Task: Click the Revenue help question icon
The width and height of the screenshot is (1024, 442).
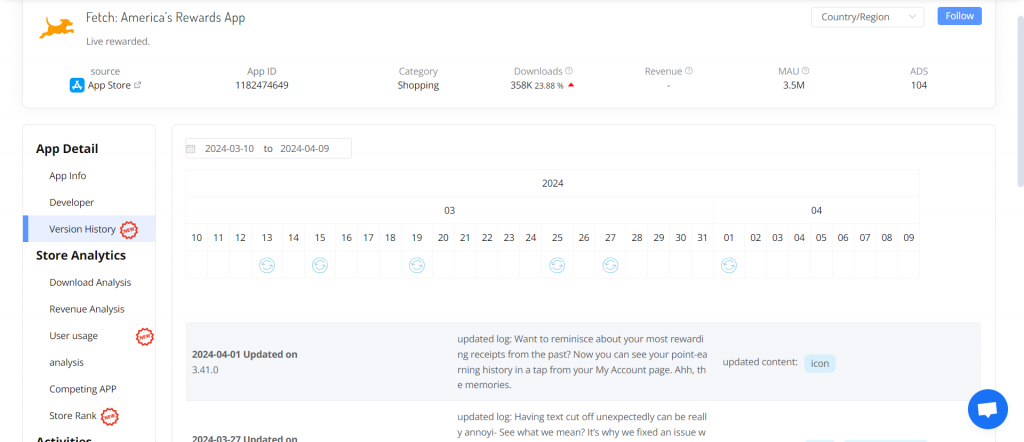Action: pos(689,71)
